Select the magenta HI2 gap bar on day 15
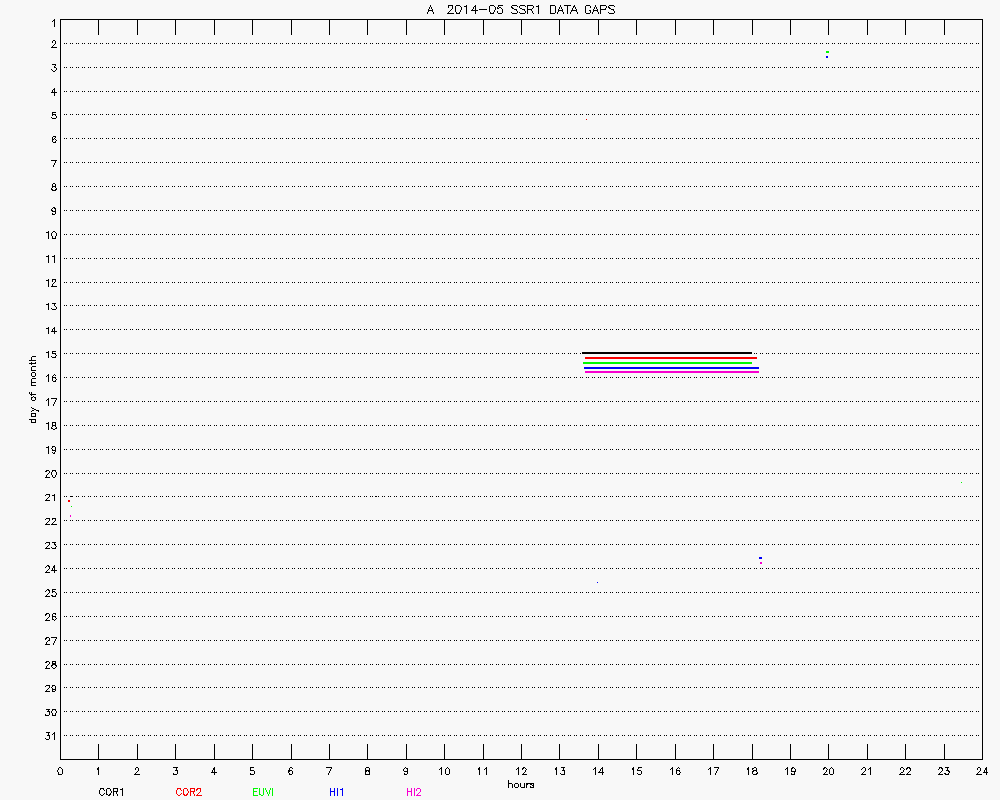 pos(671,374)
